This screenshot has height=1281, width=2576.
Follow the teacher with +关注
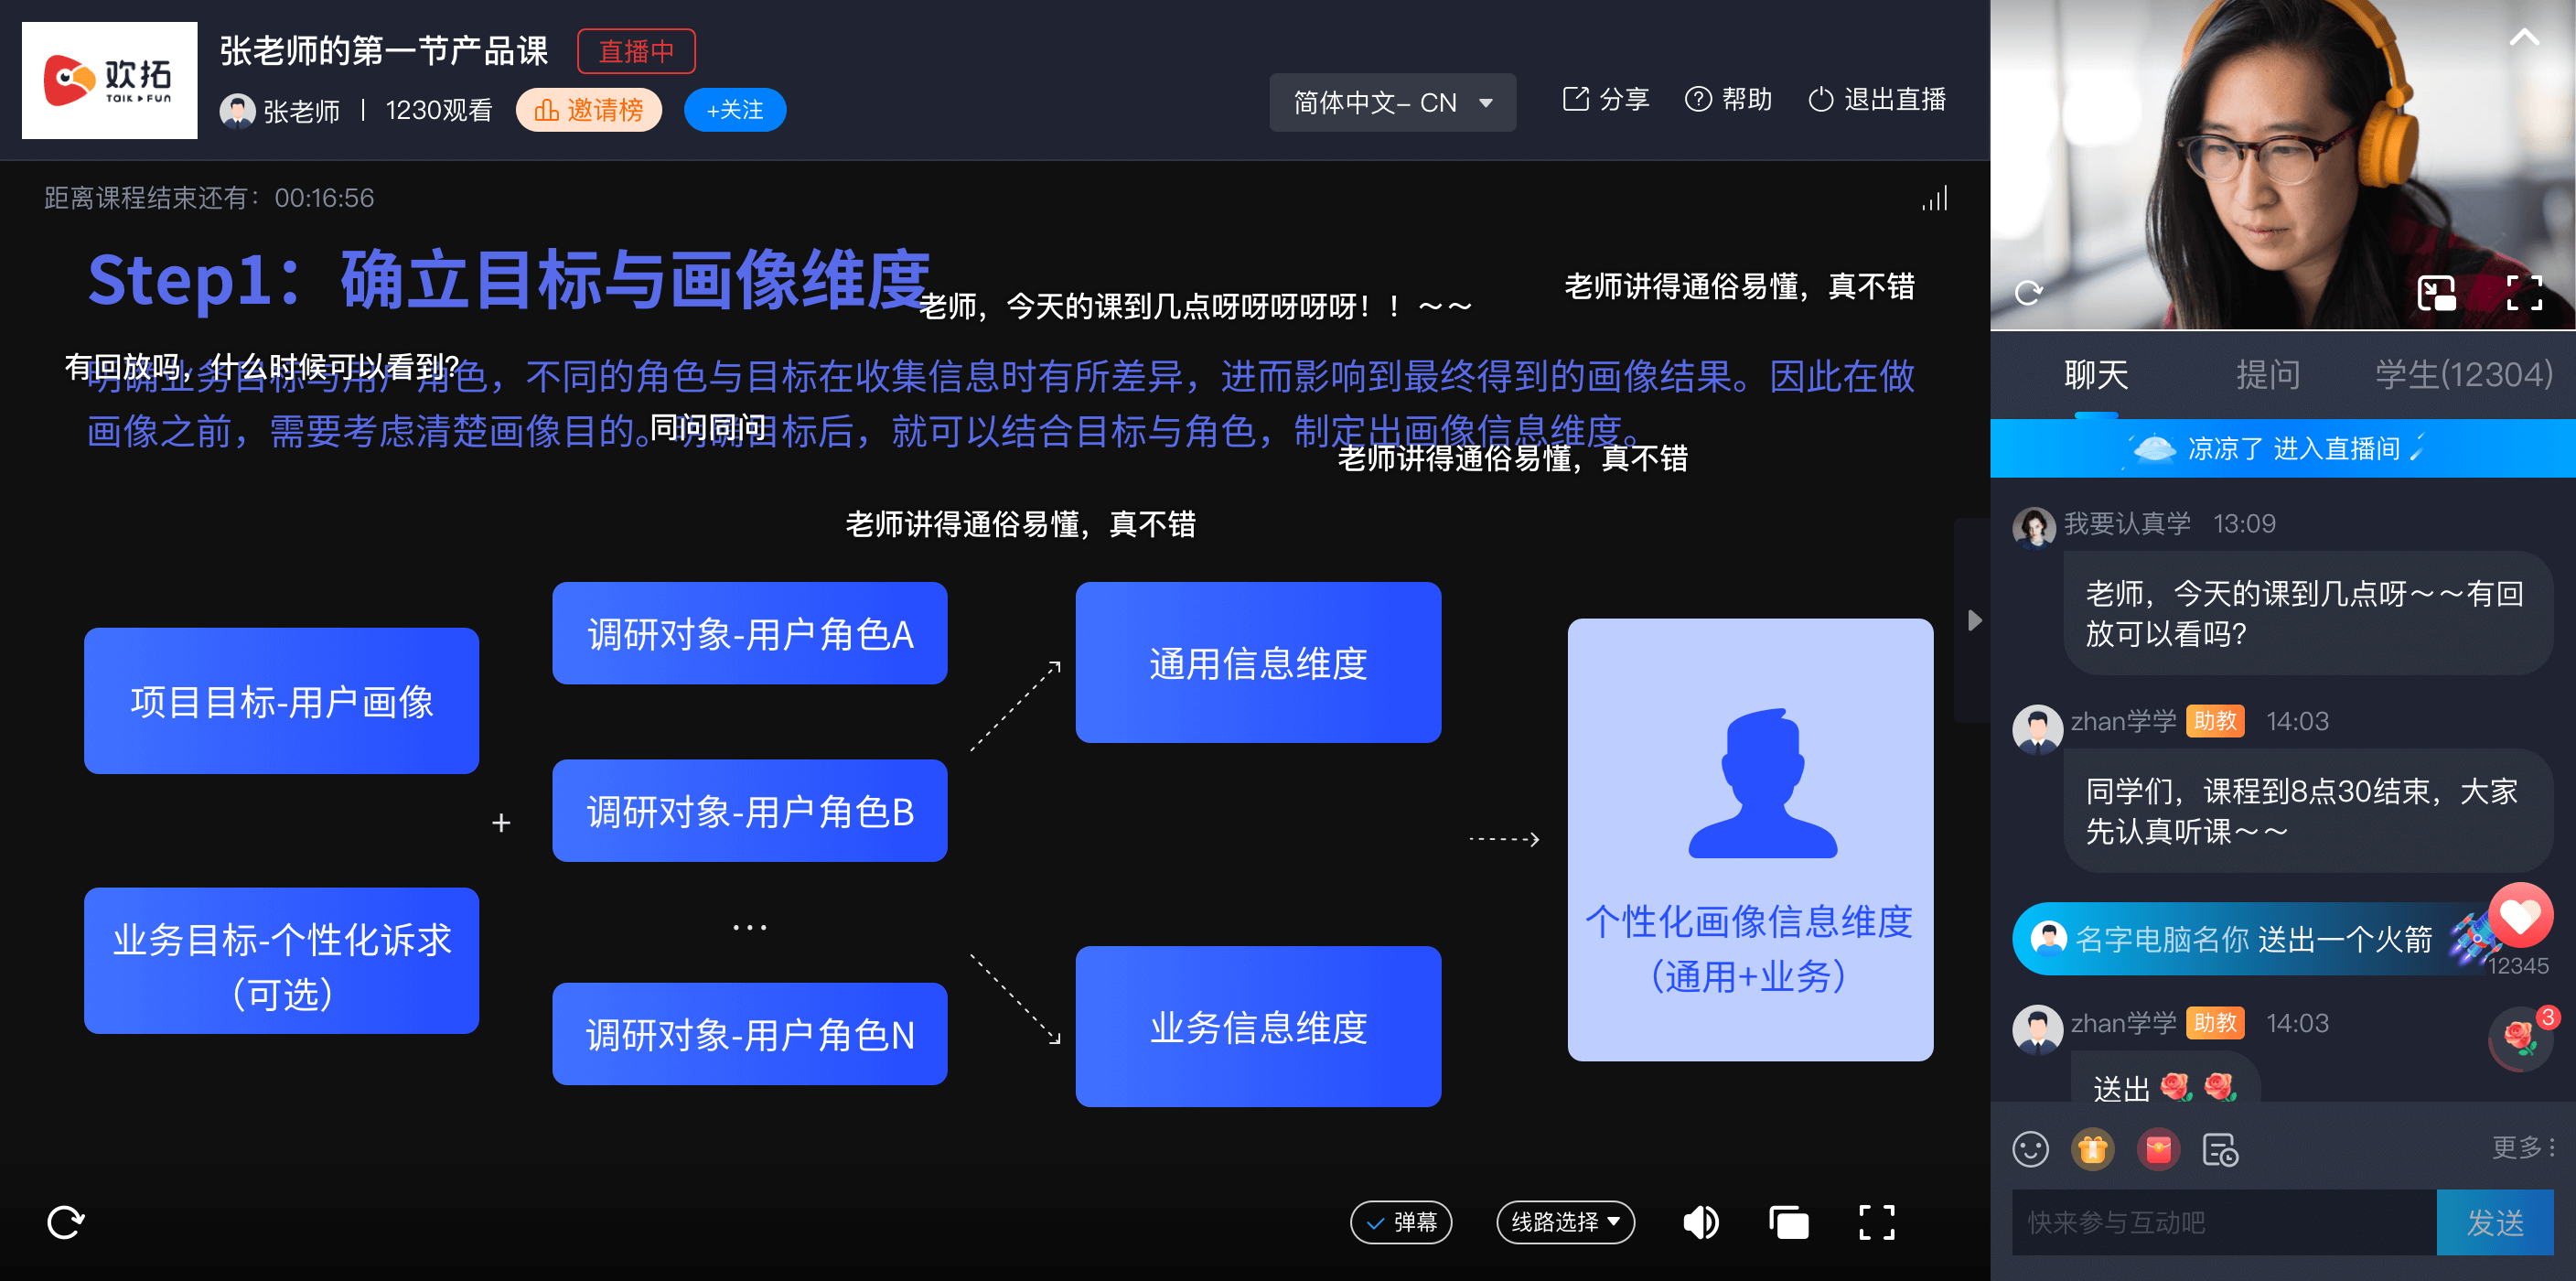(x=734, y=110)
